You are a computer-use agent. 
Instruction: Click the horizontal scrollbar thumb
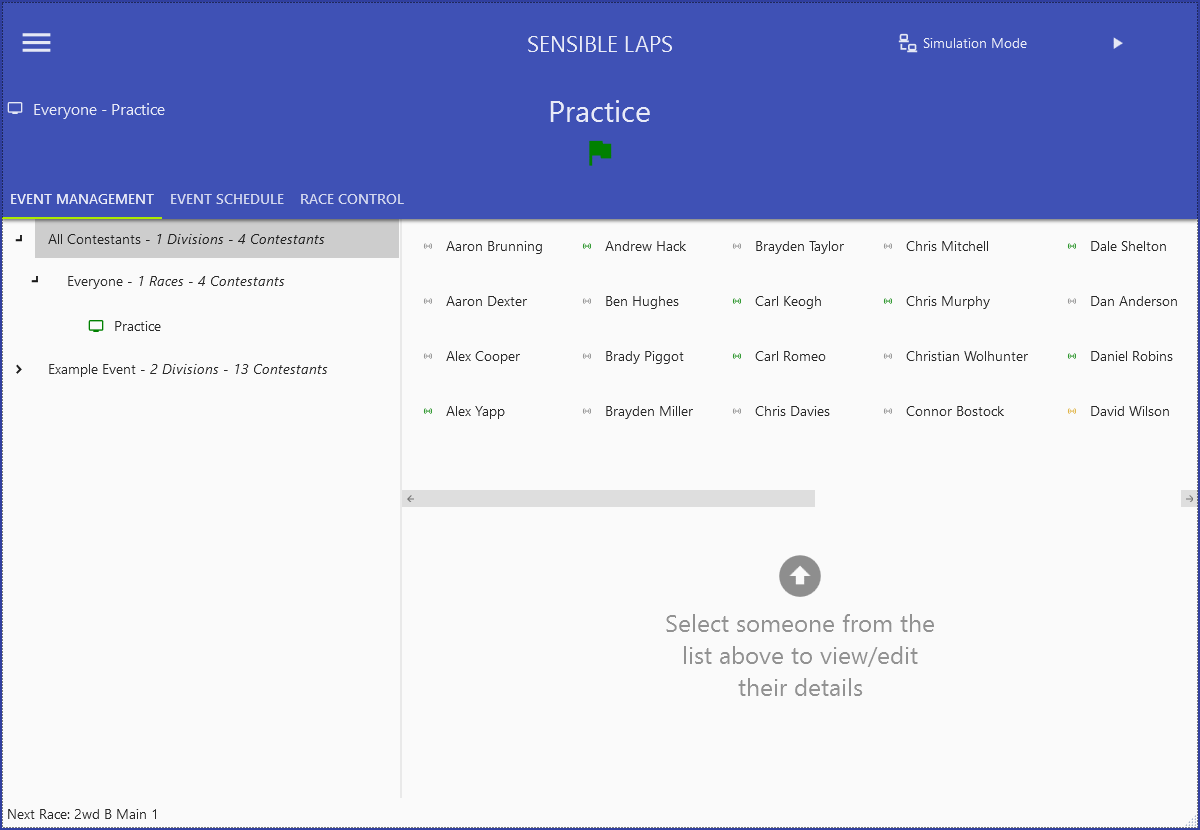point(615,498)
